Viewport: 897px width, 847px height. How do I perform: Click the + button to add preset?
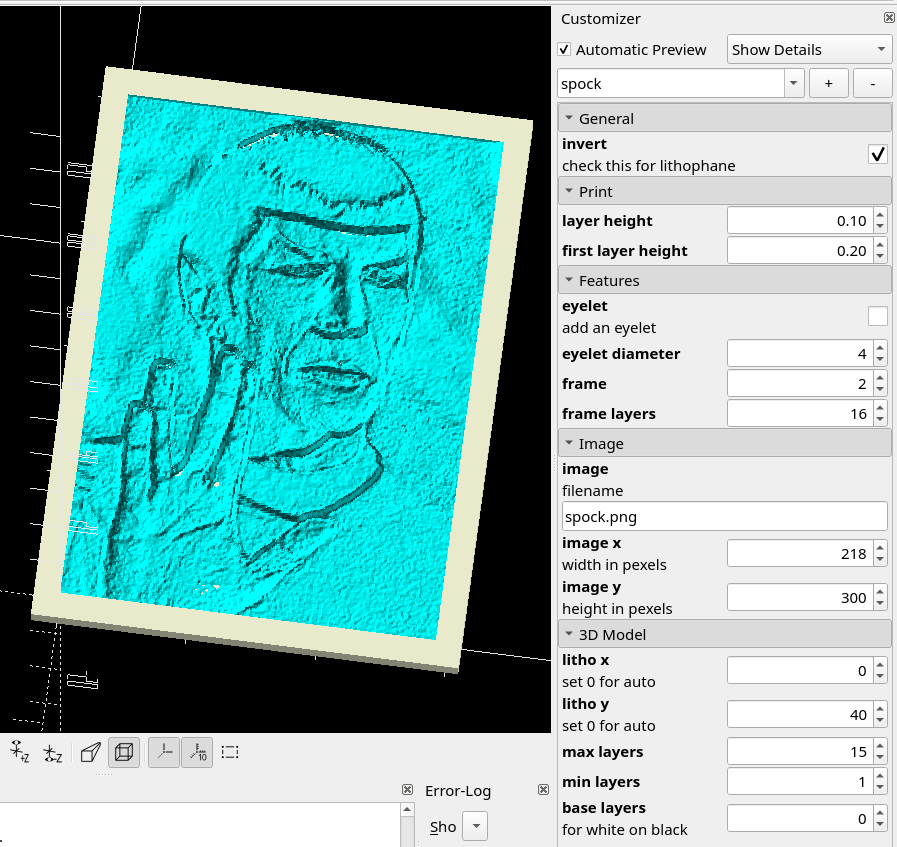tap(828, 84)
